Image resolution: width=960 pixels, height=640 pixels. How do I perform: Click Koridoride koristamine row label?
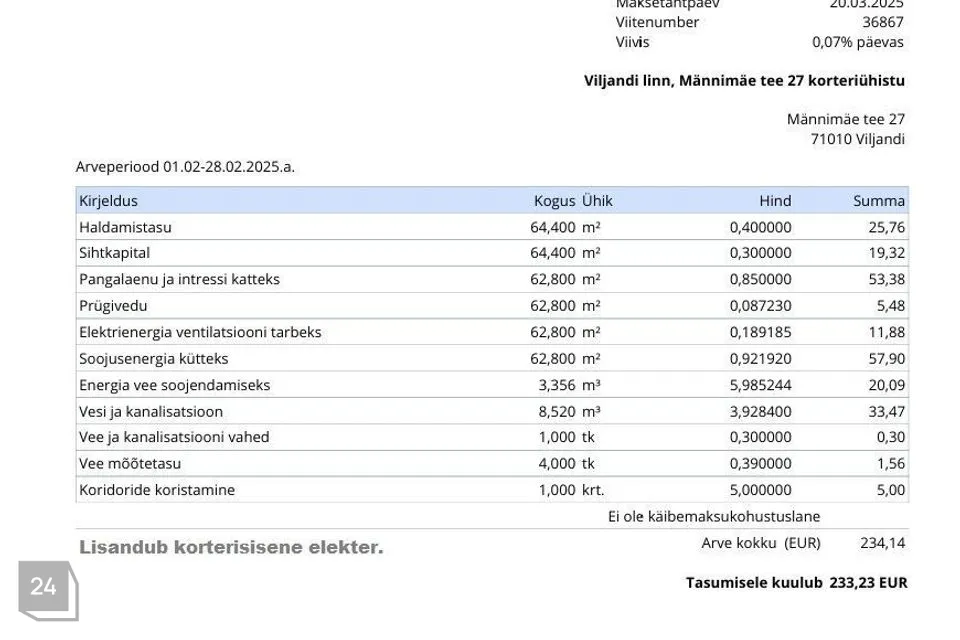pos(157,490)
